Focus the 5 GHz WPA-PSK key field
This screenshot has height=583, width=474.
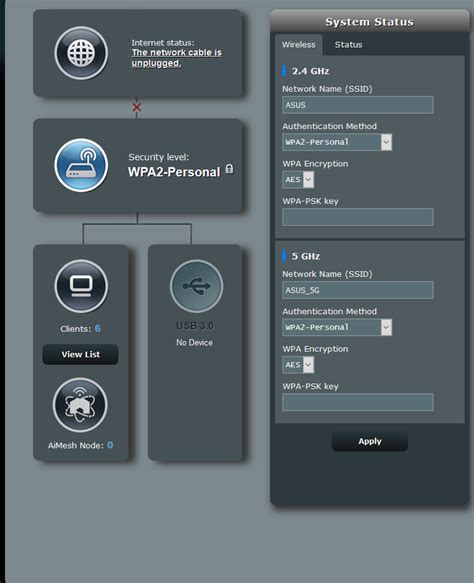click(x=358, y=402)
